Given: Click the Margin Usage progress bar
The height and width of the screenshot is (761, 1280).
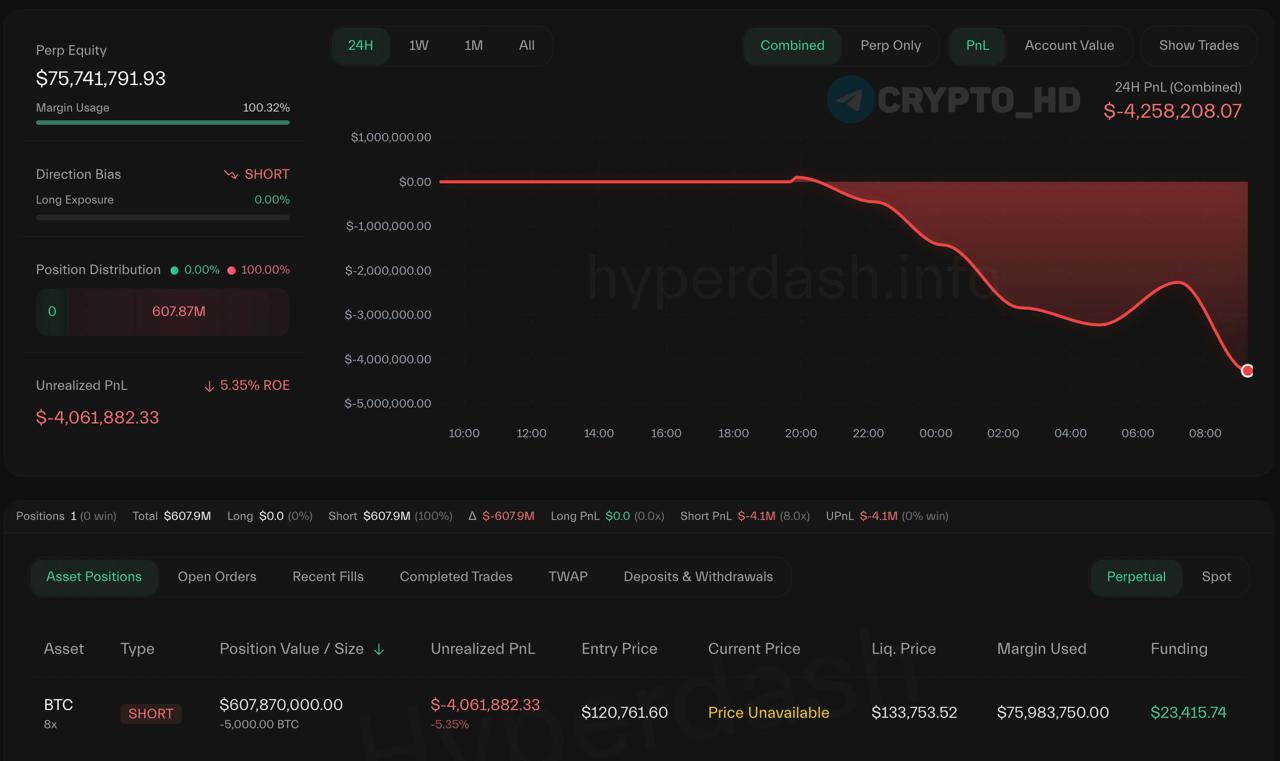Looking at the screenshot, I should (163, 122).
